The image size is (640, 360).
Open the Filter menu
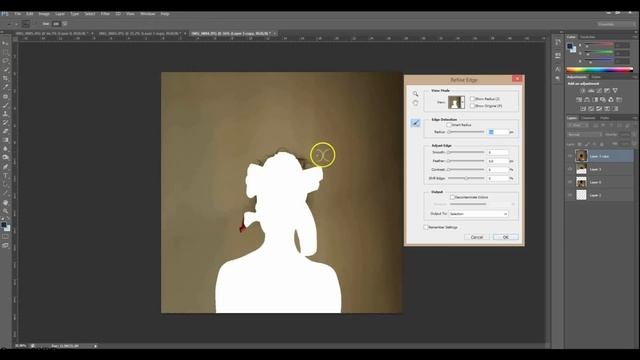click(105, 14)
